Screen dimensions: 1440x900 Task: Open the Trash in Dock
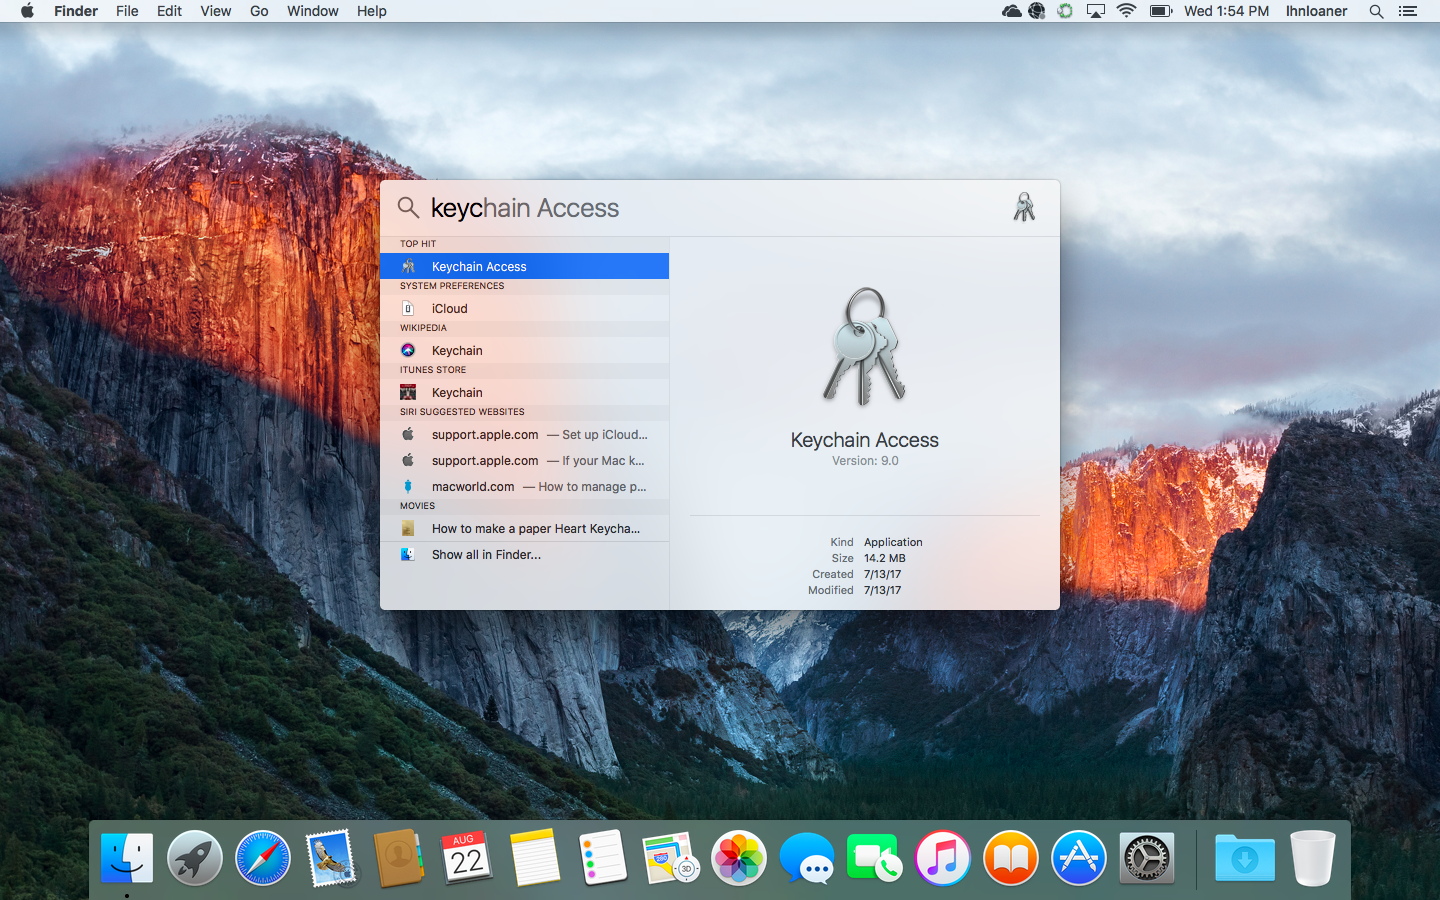pyautogui.click(x=1313, y=858)
